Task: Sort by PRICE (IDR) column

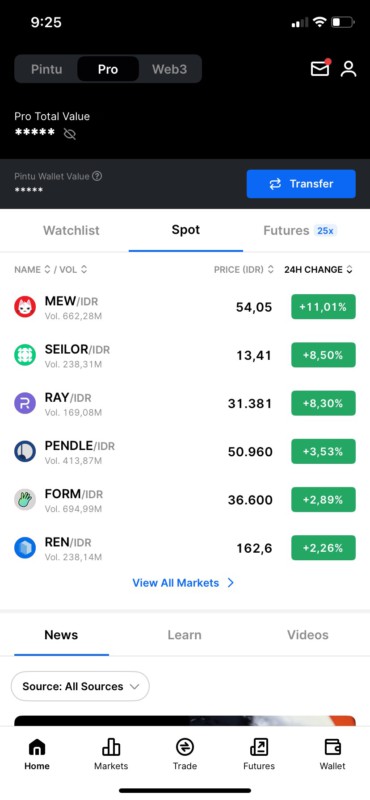Action: click(244, 269)
